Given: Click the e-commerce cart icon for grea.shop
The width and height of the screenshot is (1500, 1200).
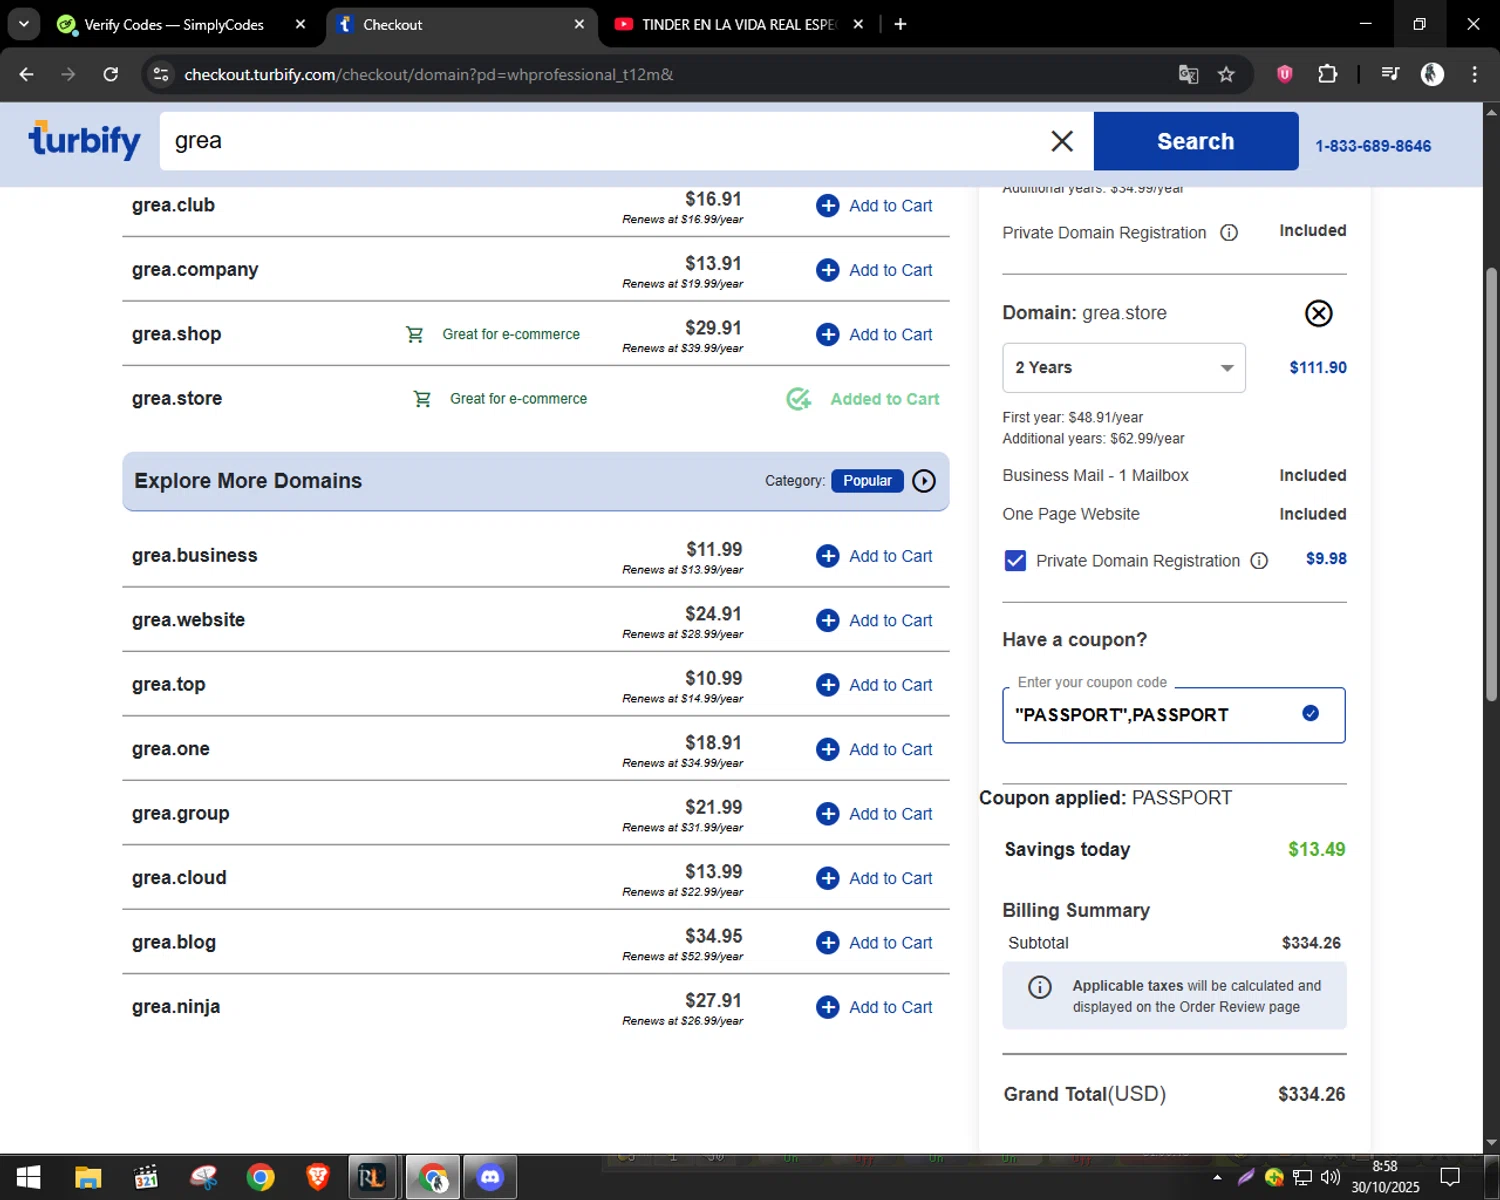Looking at the screenshot, I should click(x=414, y=334).
